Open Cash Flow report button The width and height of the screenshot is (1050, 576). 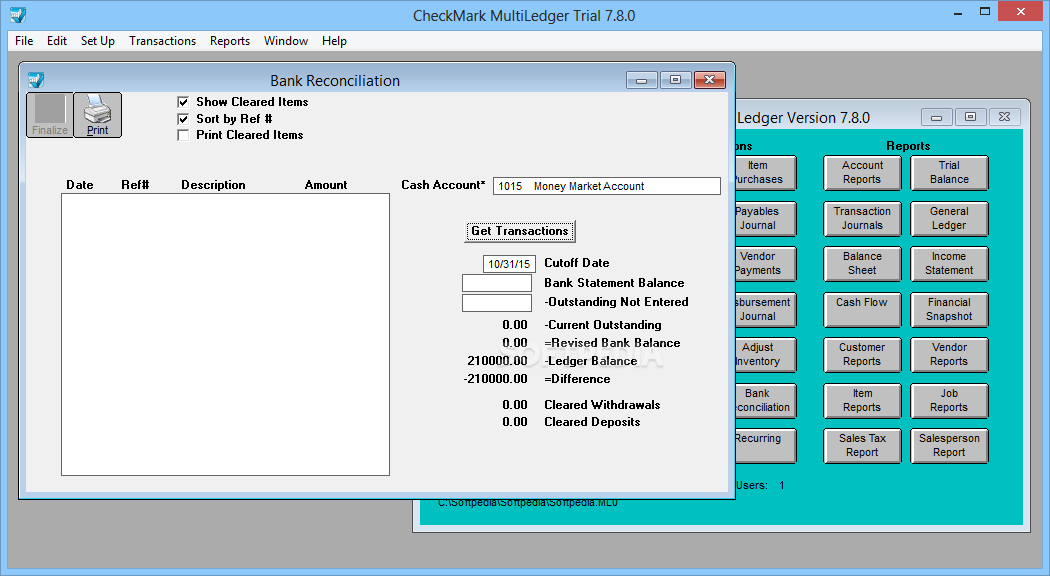click(x=862, y=309)
